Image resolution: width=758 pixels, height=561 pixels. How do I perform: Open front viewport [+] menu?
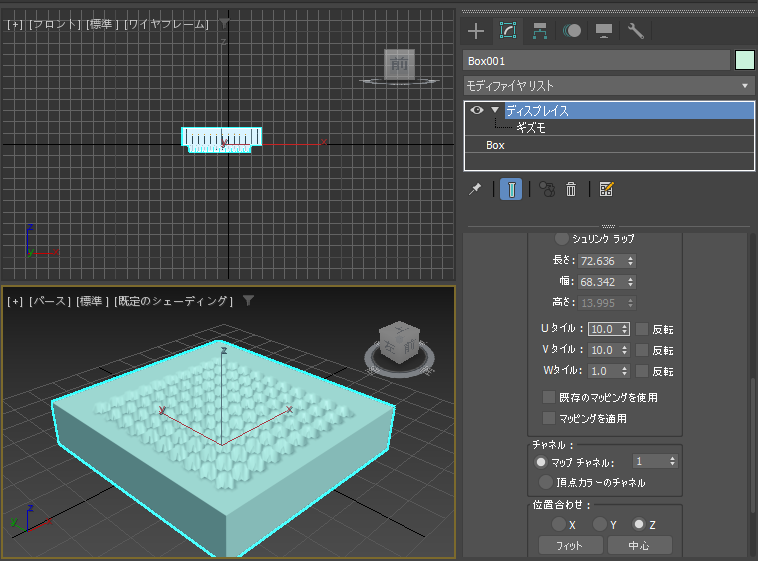[x=15, y=24]
